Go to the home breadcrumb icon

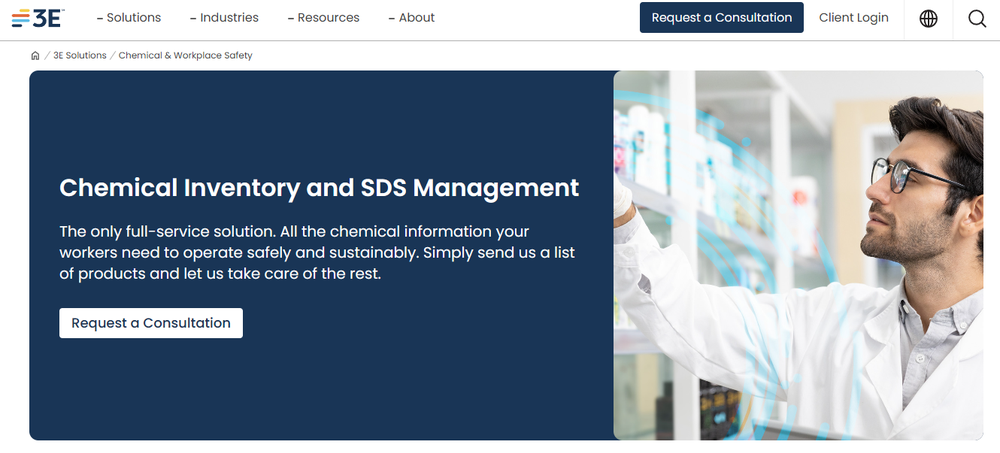point(36,56)
